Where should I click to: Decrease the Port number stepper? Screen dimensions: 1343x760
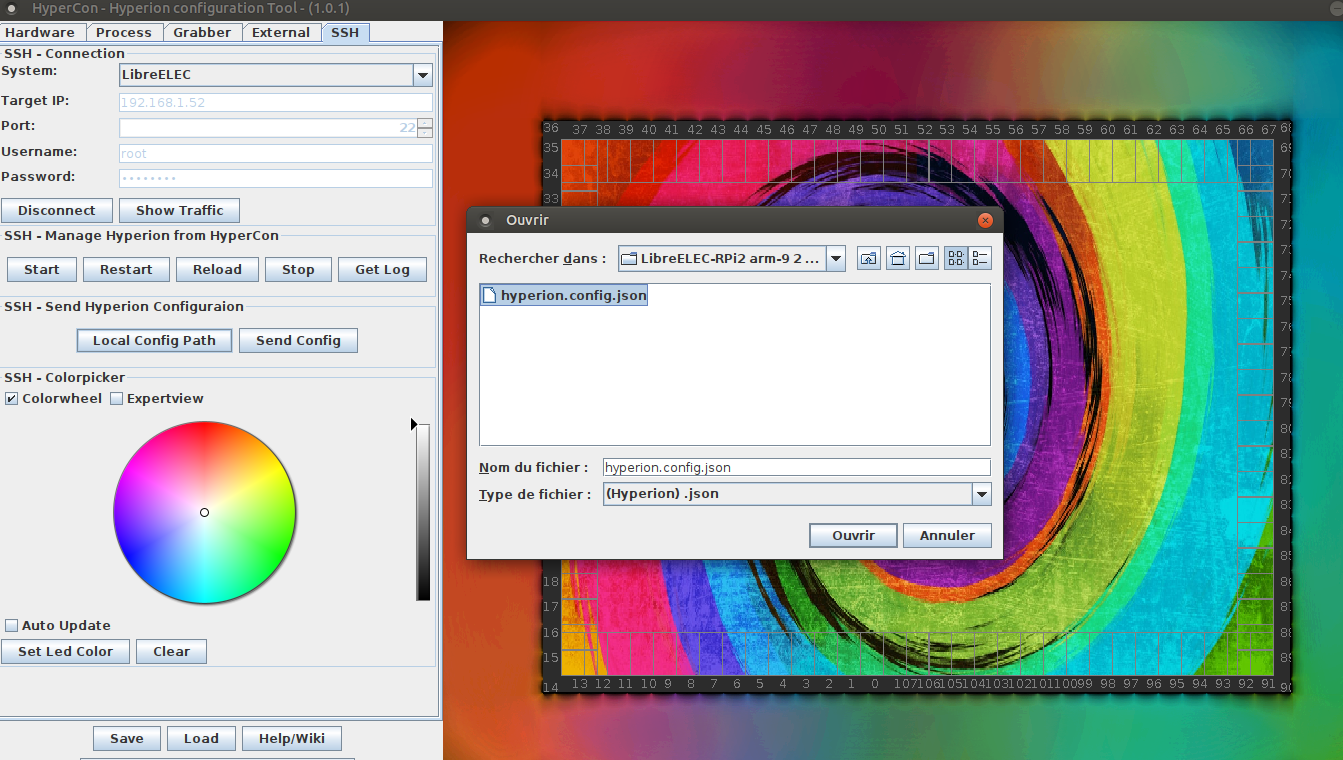[x=425, y=132]
